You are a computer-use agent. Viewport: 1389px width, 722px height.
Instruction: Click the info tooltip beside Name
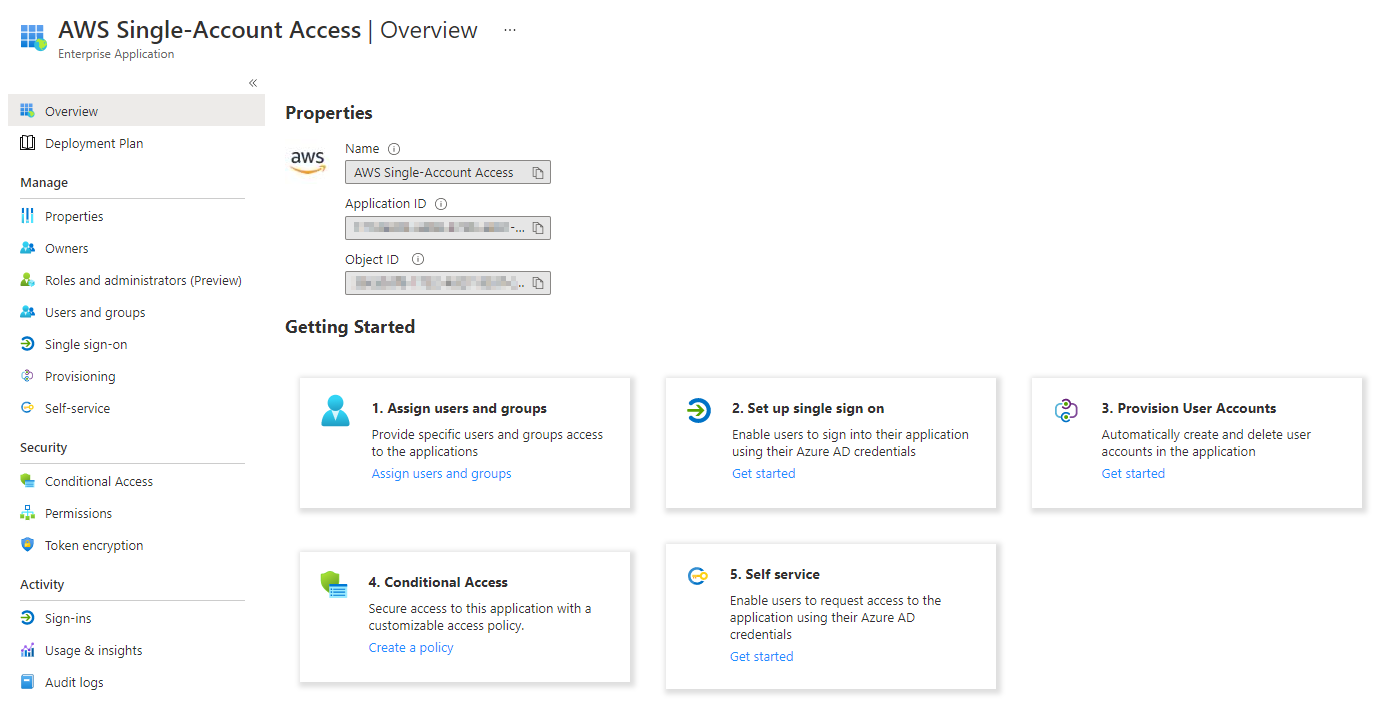(393, 148)
